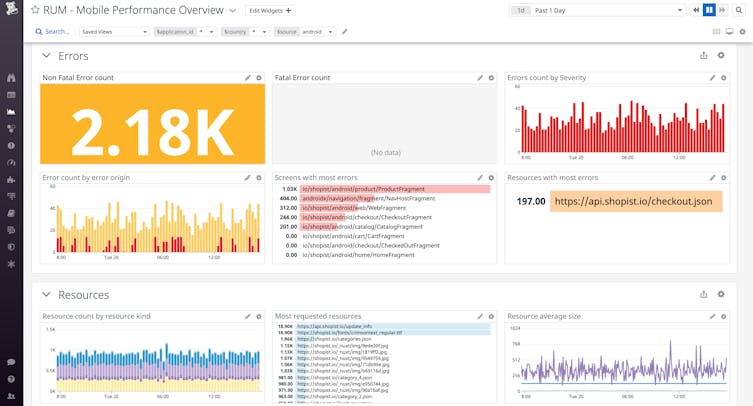Edit Resources with most errors widget

pos(712,178)
